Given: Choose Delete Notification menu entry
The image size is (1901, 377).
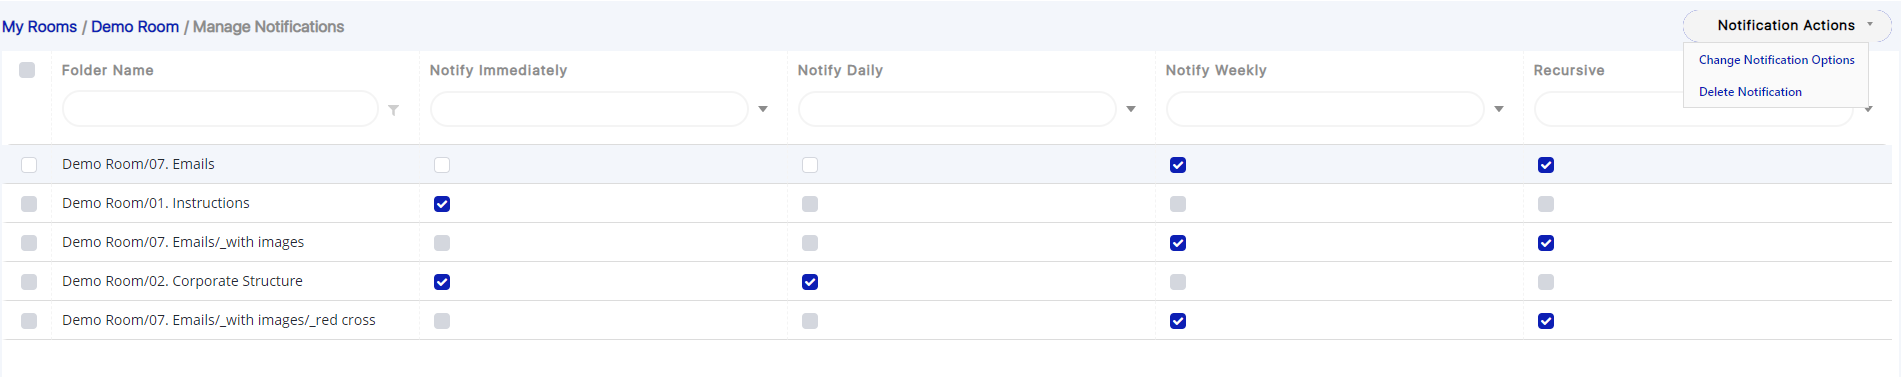Looking at the screenshot, I should 1750,92.
